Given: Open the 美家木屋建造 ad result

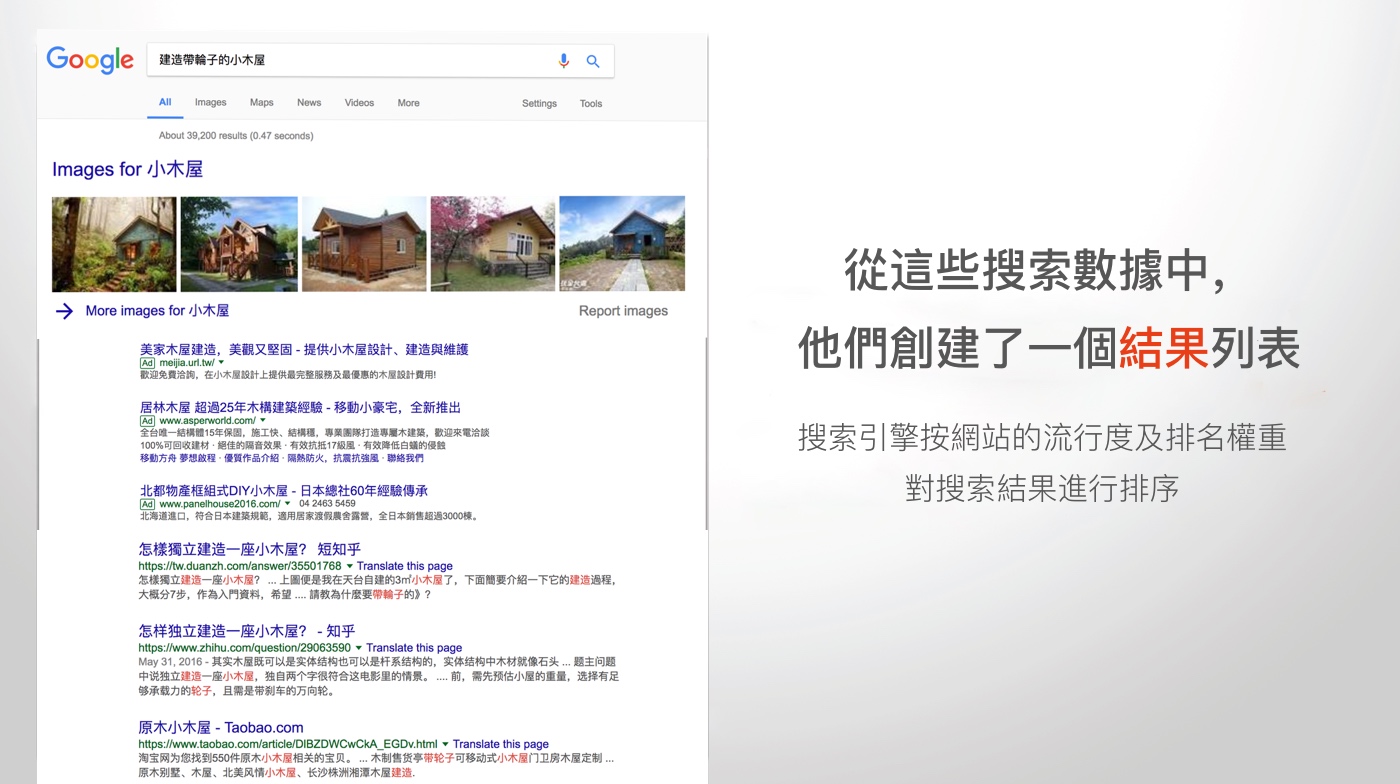Looking at the screenshot, I should pos(304,349).
